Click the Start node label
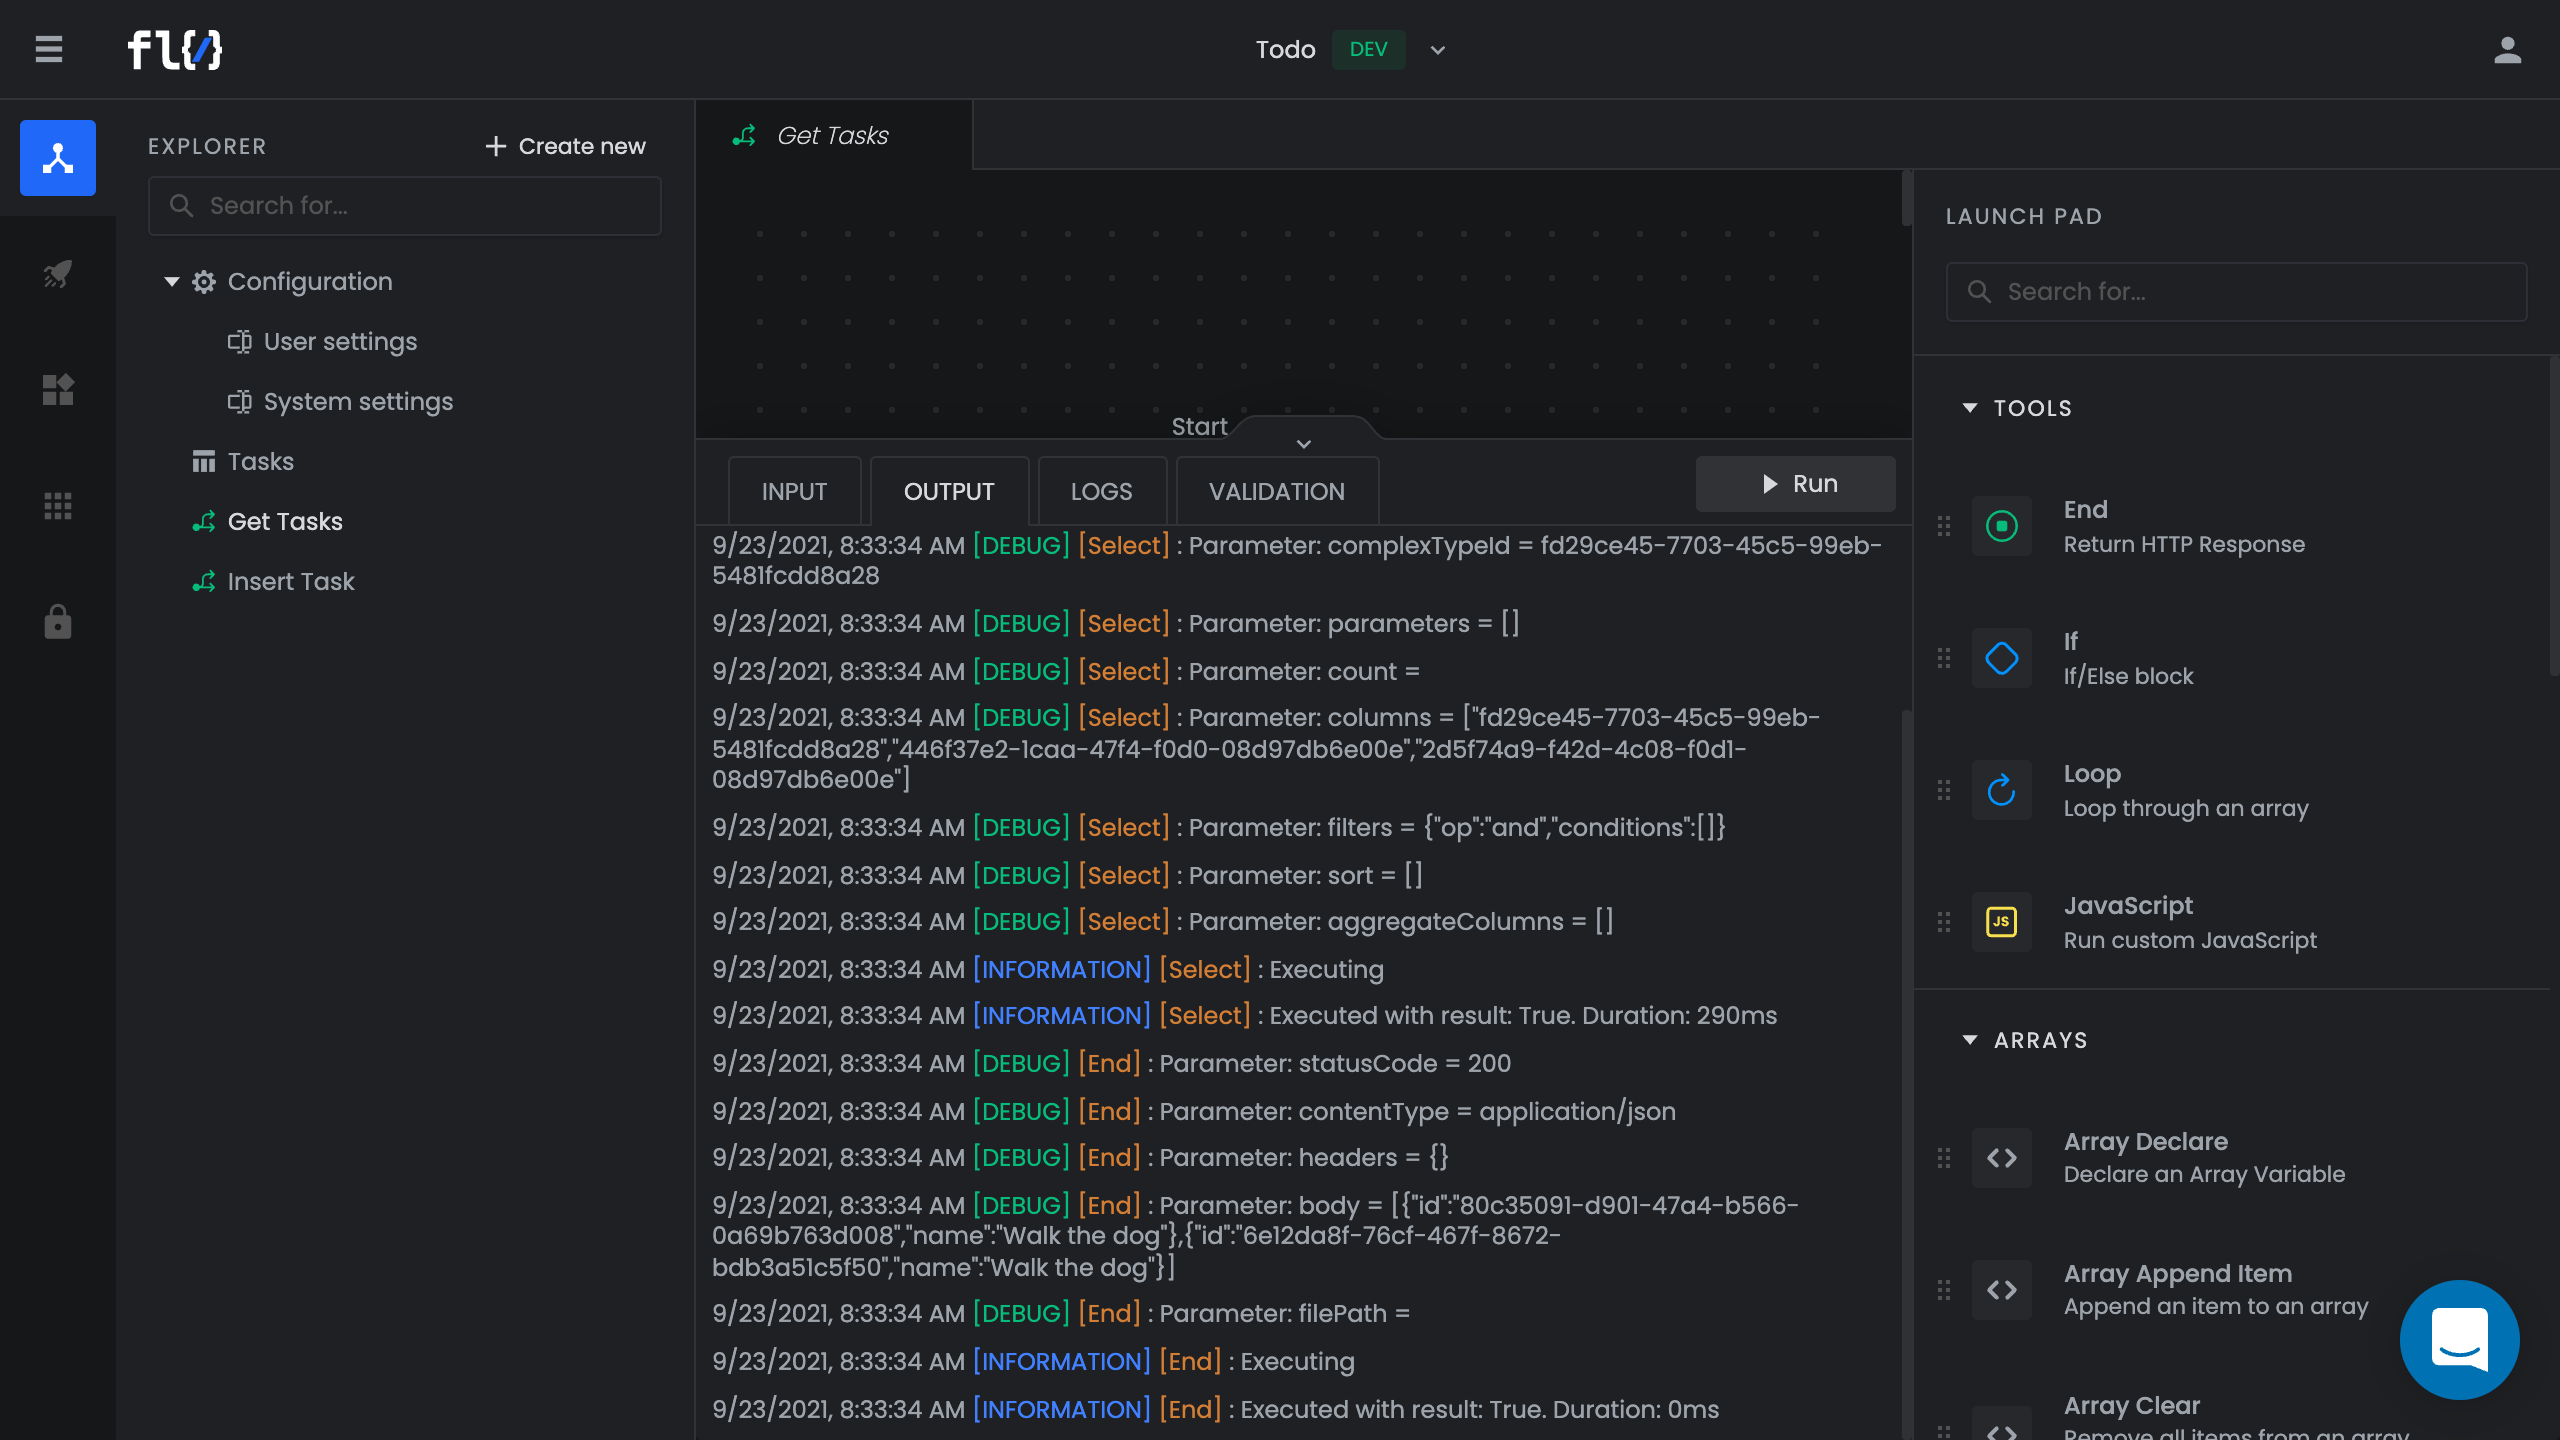 1199,427
